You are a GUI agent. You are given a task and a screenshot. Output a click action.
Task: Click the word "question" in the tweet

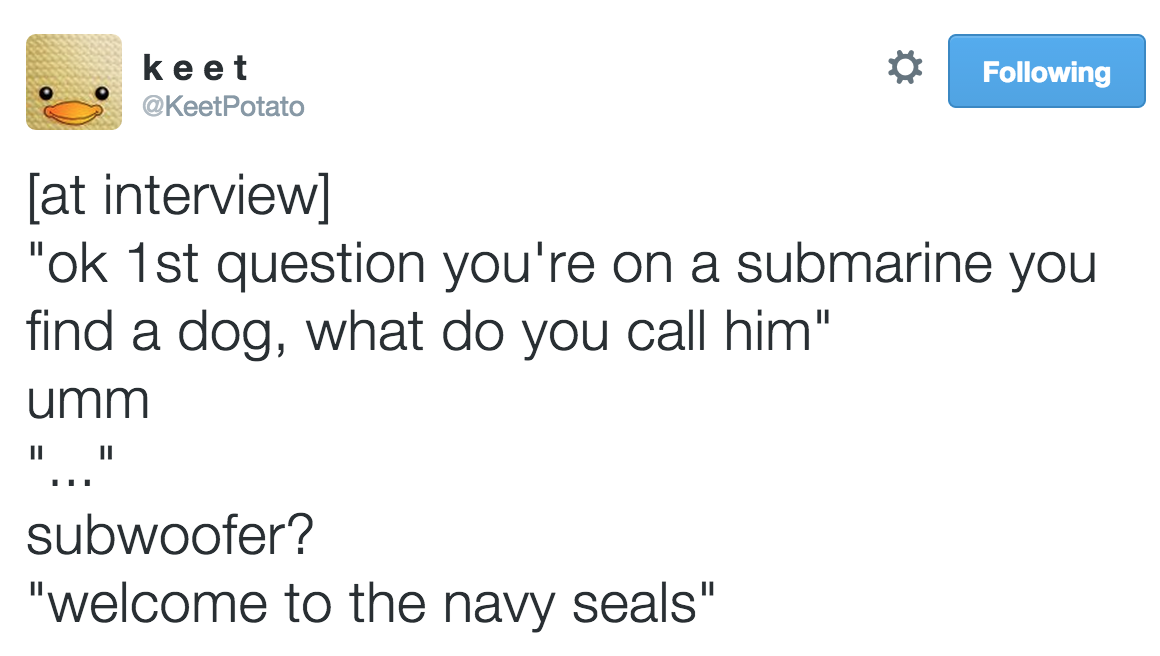pos(321,265)
